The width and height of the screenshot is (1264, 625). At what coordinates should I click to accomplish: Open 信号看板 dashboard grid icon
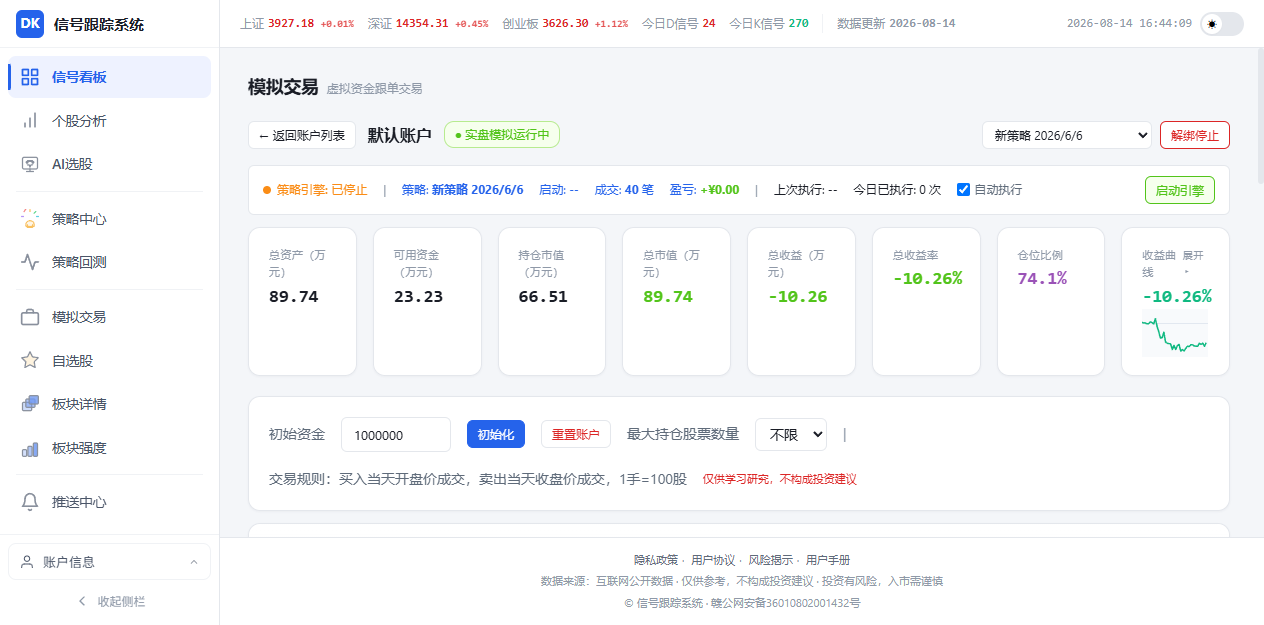coord(30,77)
